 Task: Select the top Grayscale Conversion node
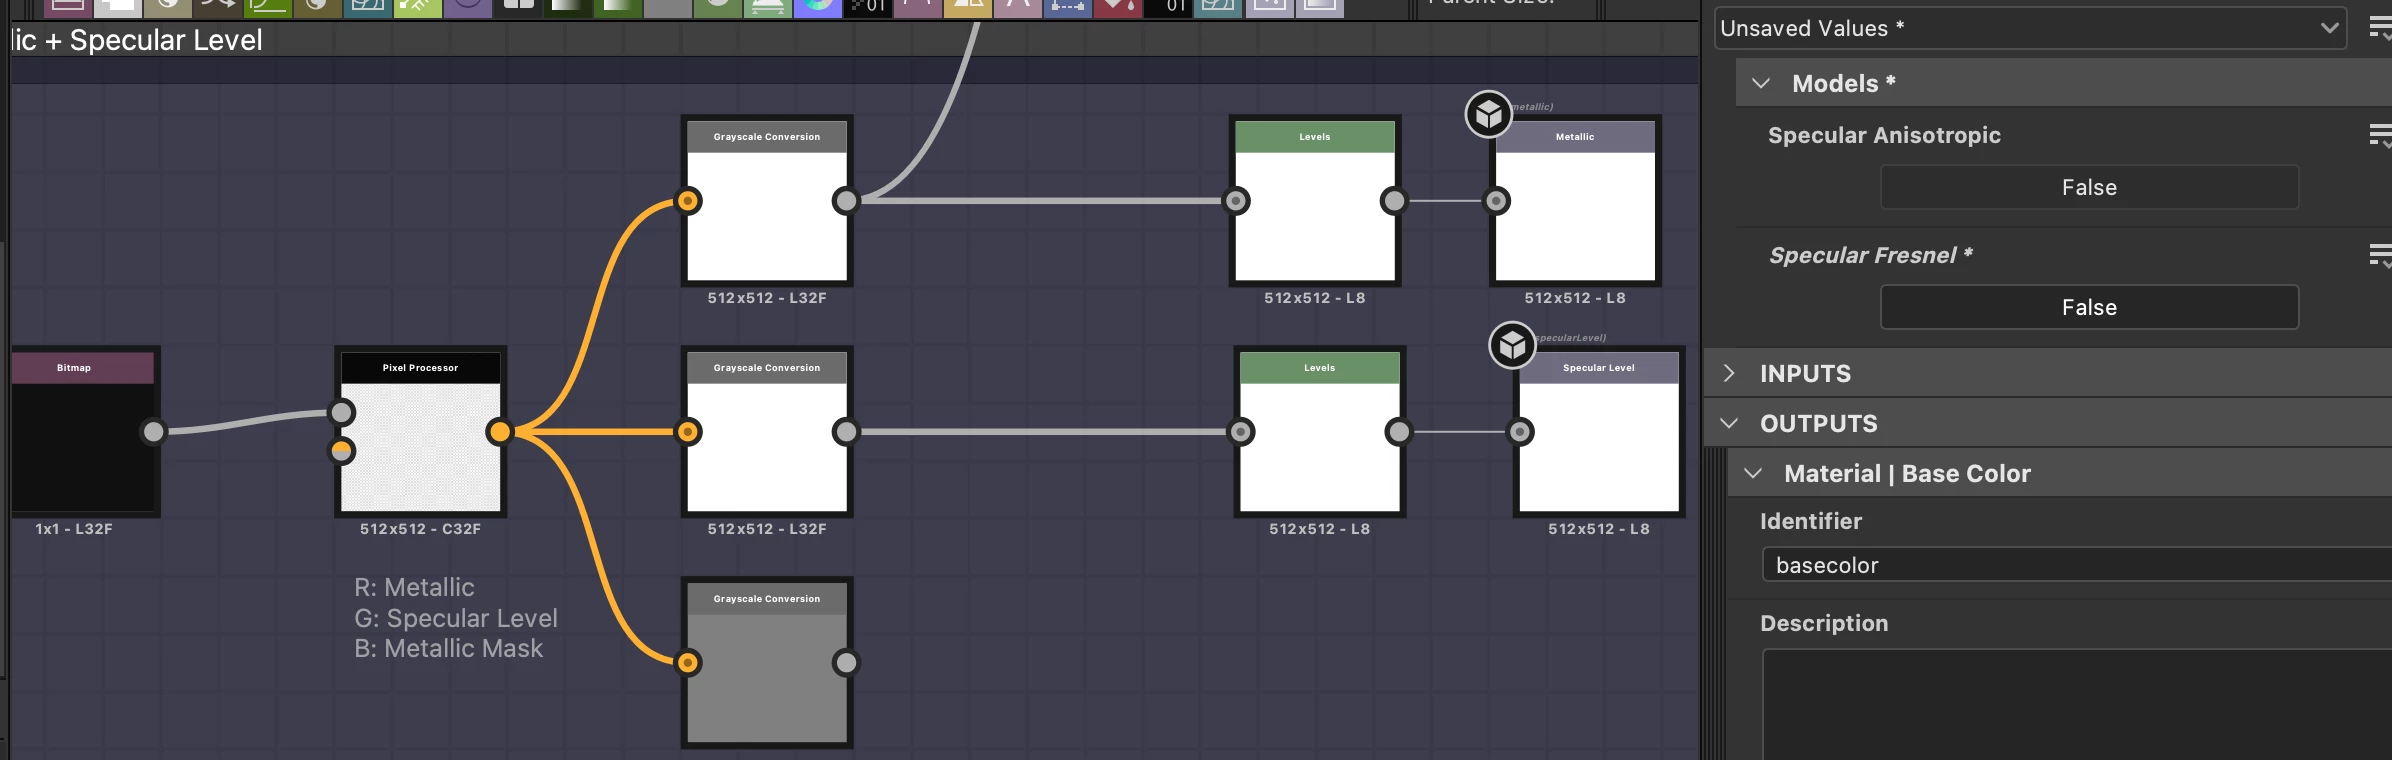pyautogui.click(x=767, y=201)
